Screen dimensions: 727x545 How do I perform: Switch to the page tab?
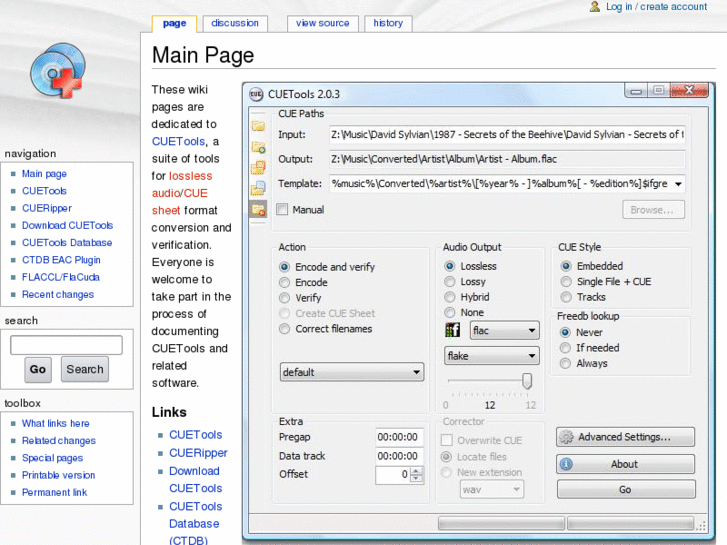tap(174, 23)
